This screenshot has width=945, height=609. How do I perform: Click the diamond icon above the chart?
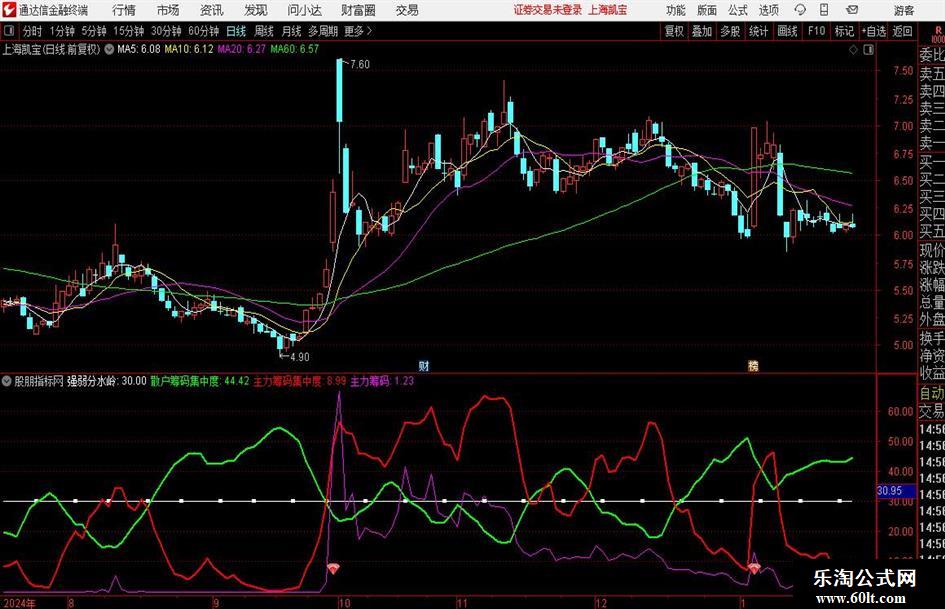[x=853, y=50]
